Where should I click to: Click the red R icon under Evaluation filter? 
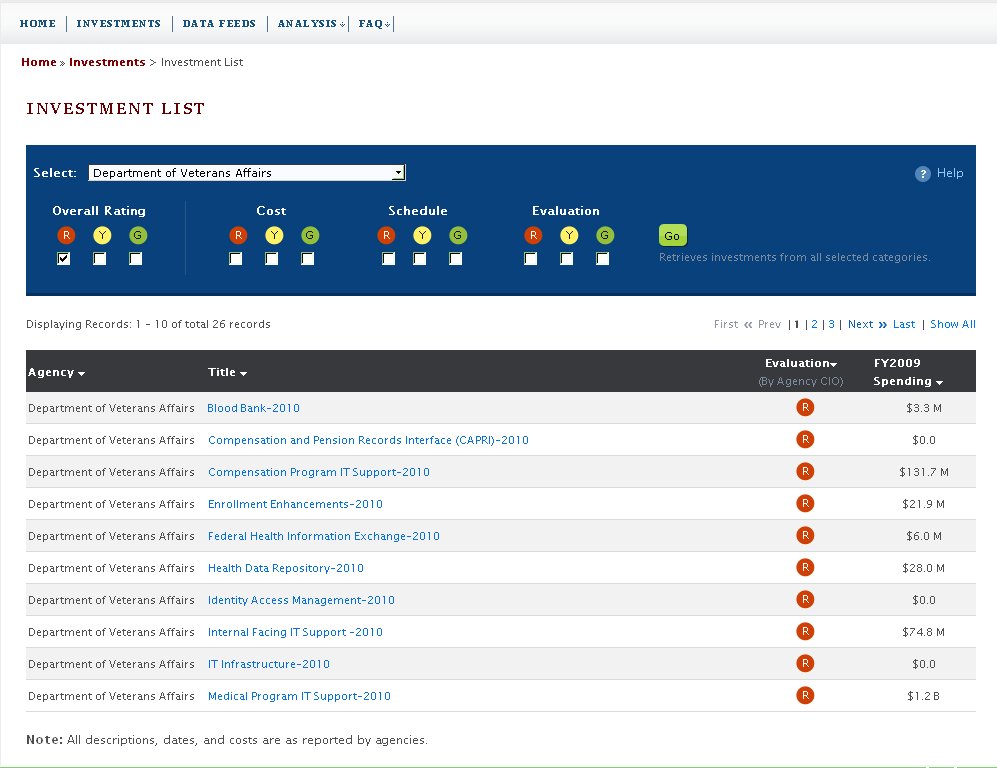pos(533,236)
